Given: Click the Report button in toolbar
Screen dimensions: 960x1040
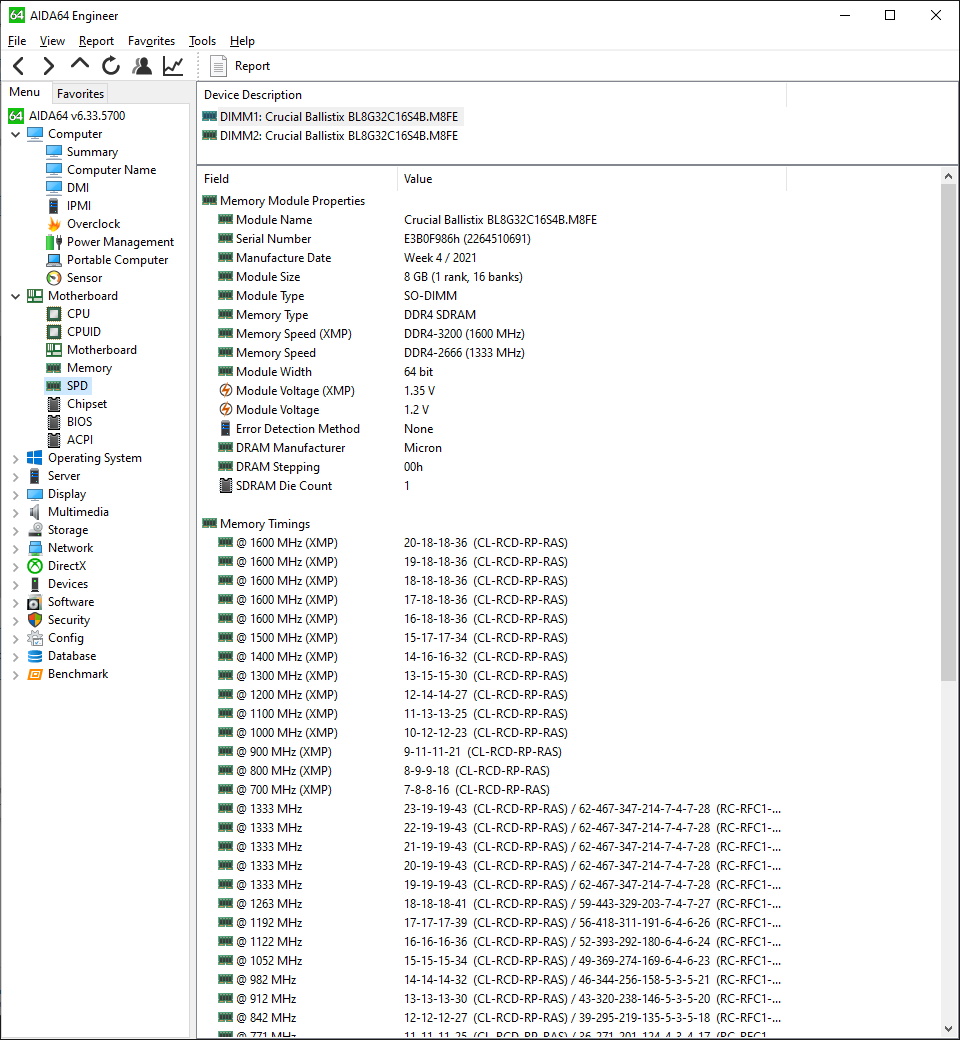Looking at the screenshot, I should (x=240, y=66).
